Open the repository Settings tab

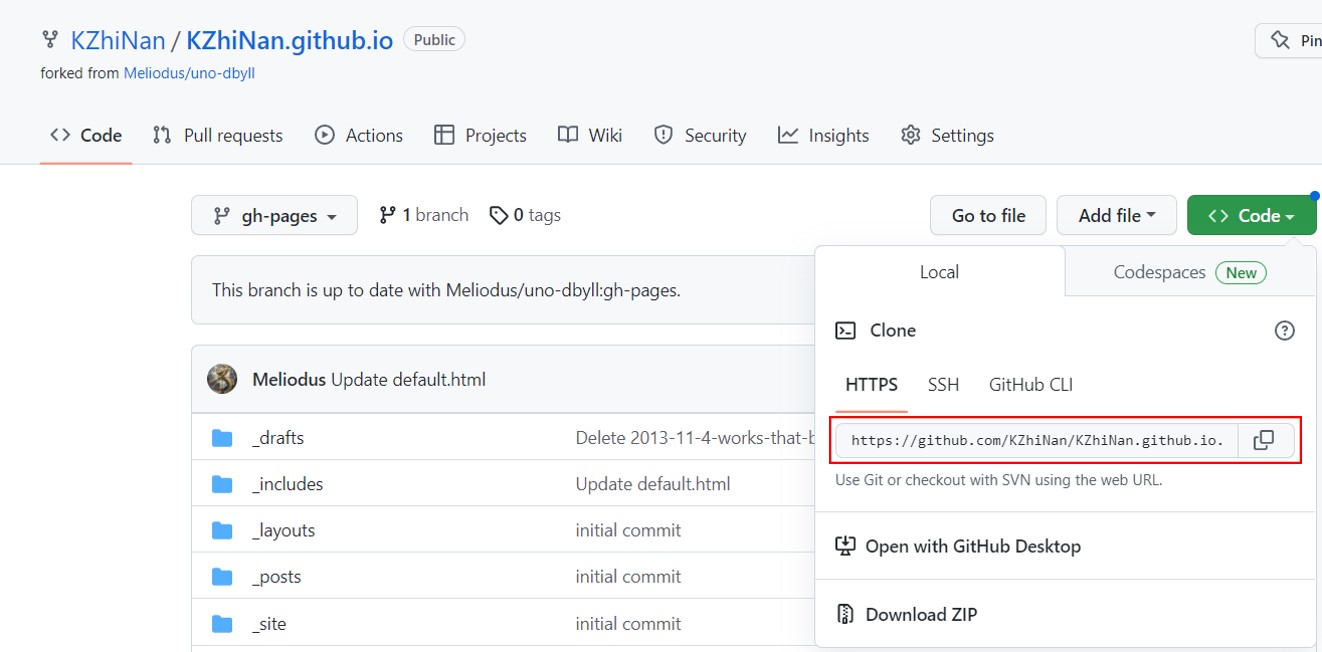pos(947,136)
